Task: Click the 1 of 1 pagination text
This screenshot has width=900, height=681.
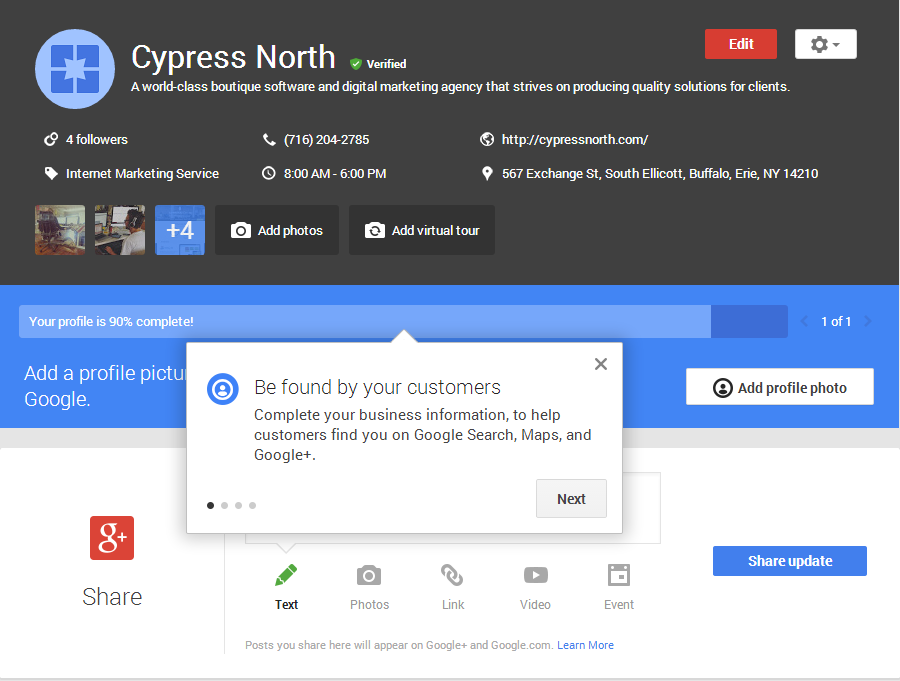Action: [836, 322]
